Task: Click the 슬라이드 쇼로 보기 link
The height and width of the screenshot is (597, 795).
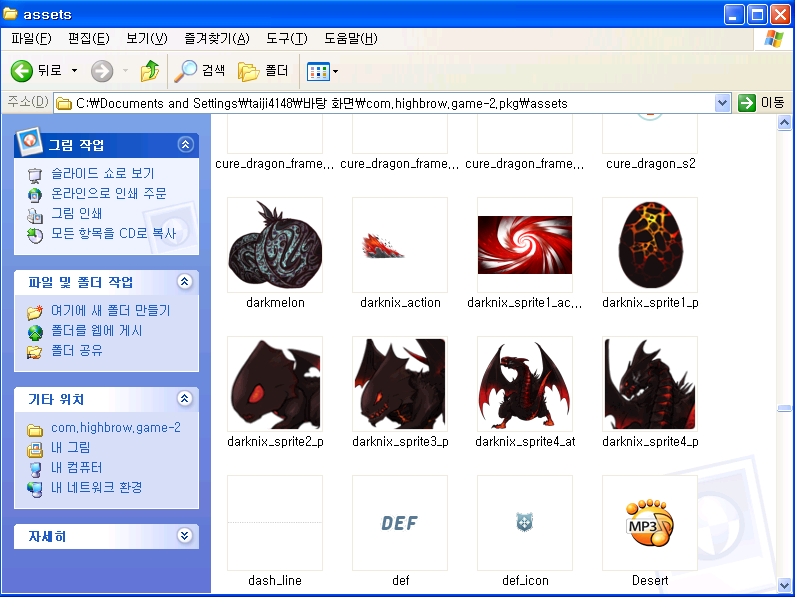Action: click(x=102, y=174)
